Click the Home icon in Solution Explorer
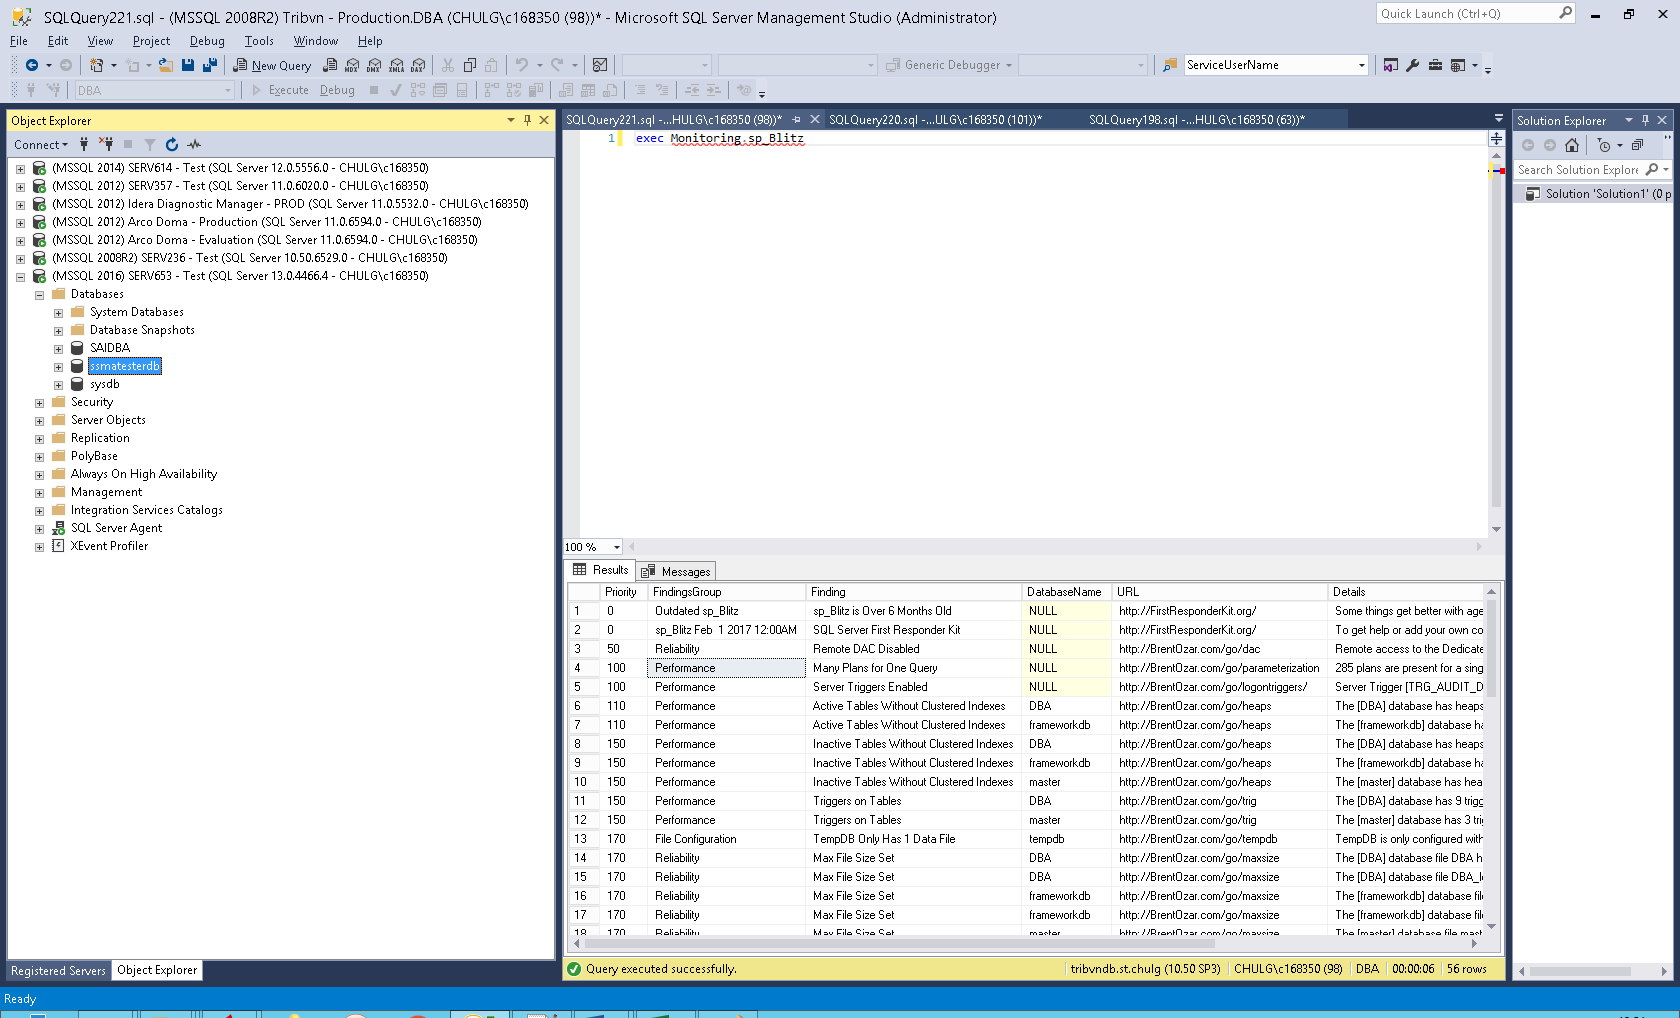The image size is (1680, 1018). (1572, 145)
